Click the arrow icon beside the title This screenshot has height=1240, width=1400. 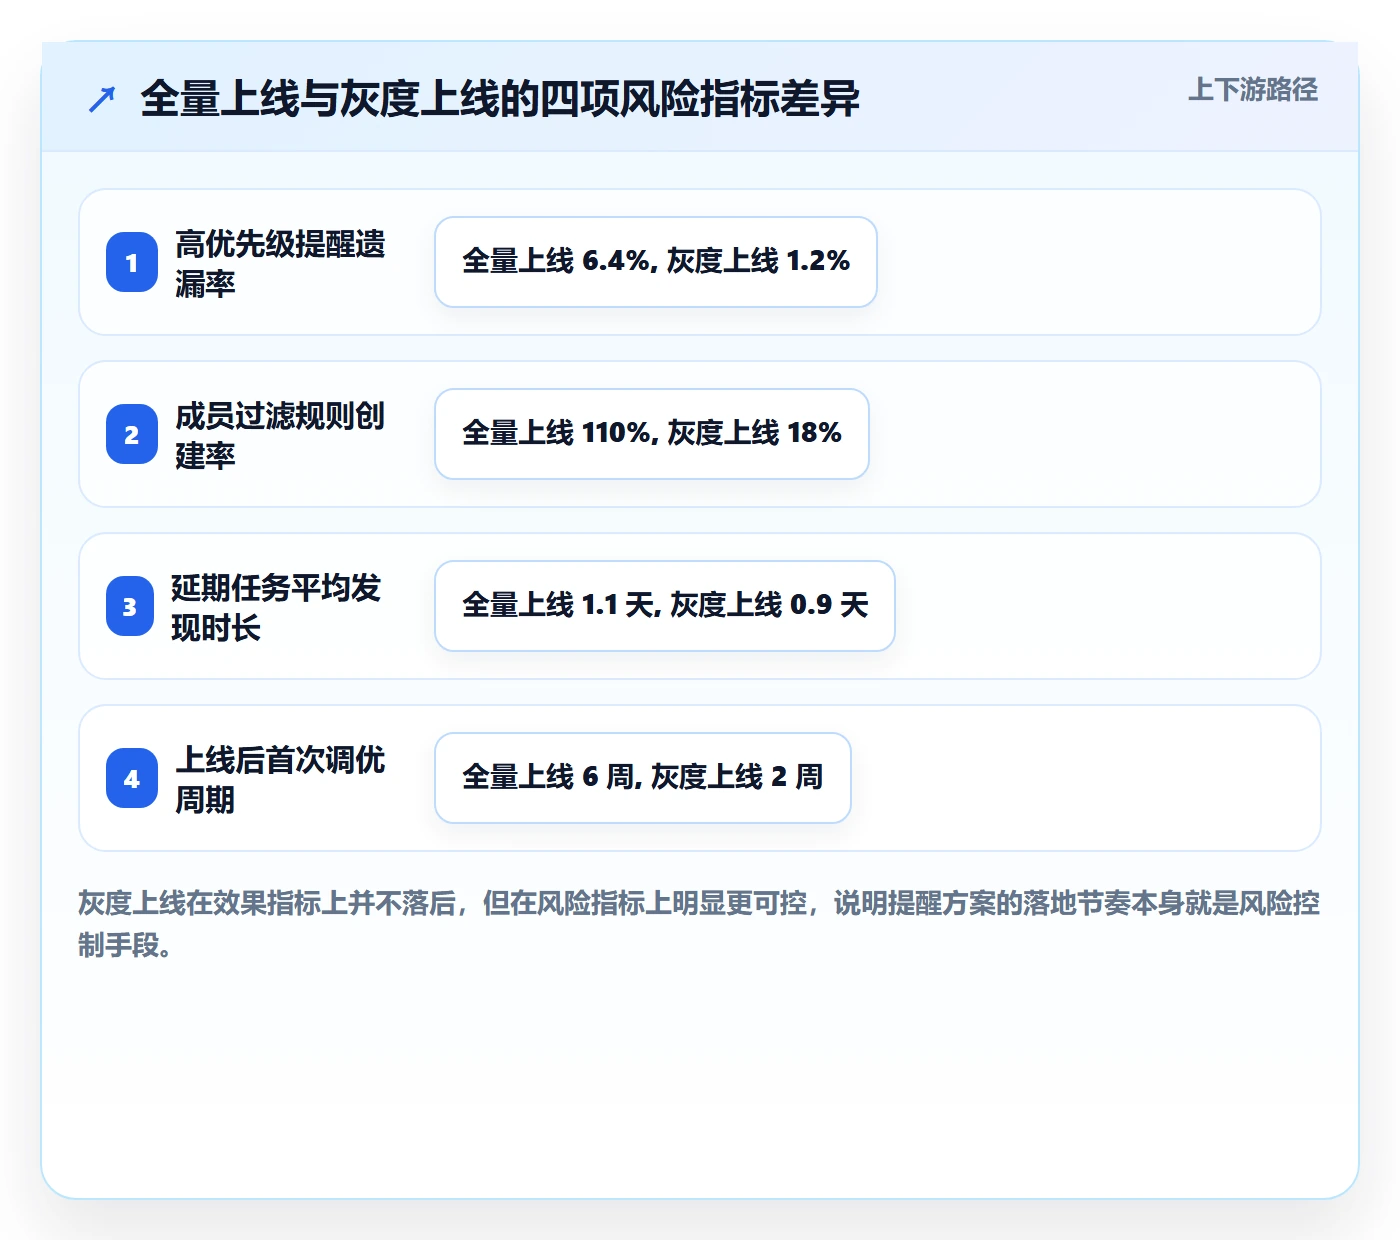[x=102, y=99]
